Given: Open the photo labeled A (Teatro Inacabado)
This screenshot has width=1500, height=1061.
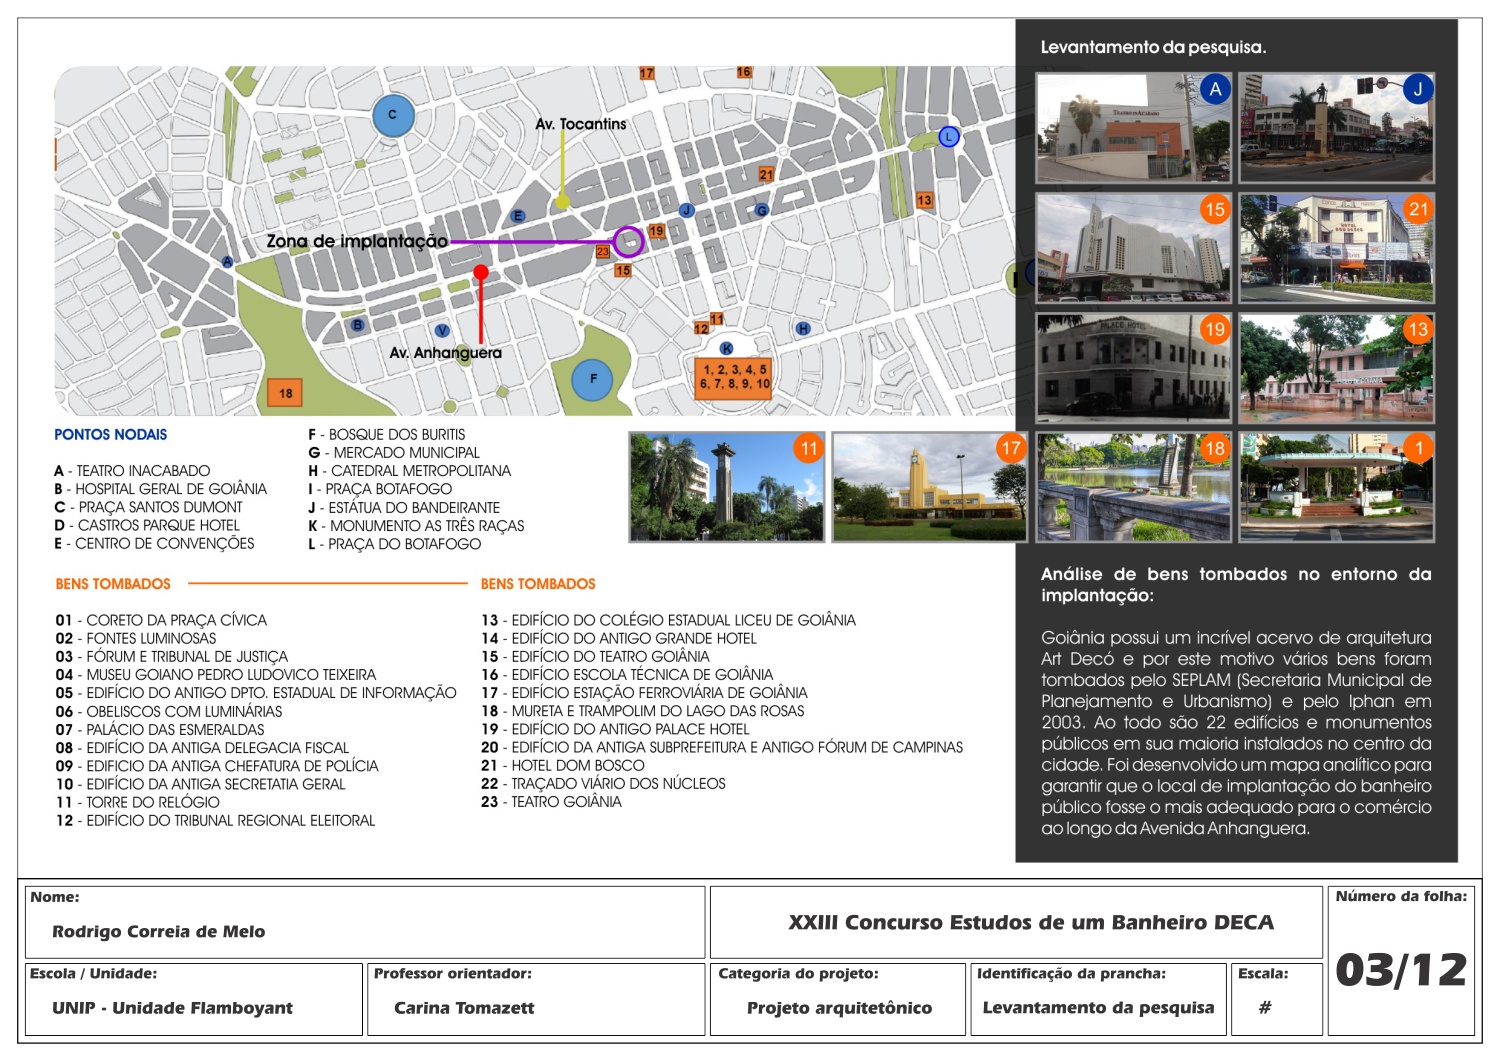Looking at the screenshot, I should [1134, 127].
